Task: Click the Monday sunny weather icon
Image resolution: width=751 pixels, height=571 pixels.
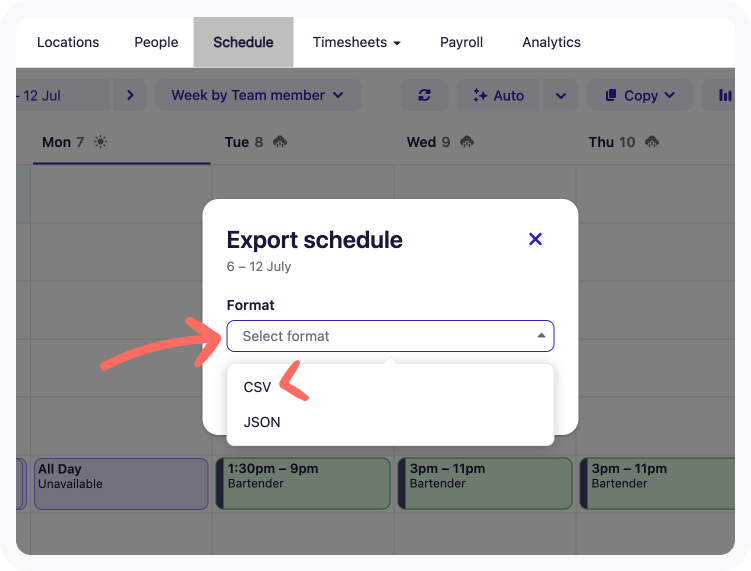Action: point(100,142)
